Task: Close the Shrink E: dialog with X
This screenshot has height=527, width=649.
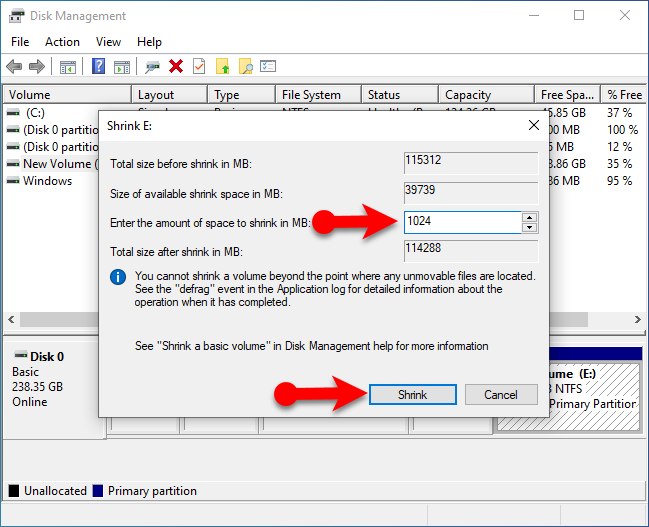Action: pos(533,126)
